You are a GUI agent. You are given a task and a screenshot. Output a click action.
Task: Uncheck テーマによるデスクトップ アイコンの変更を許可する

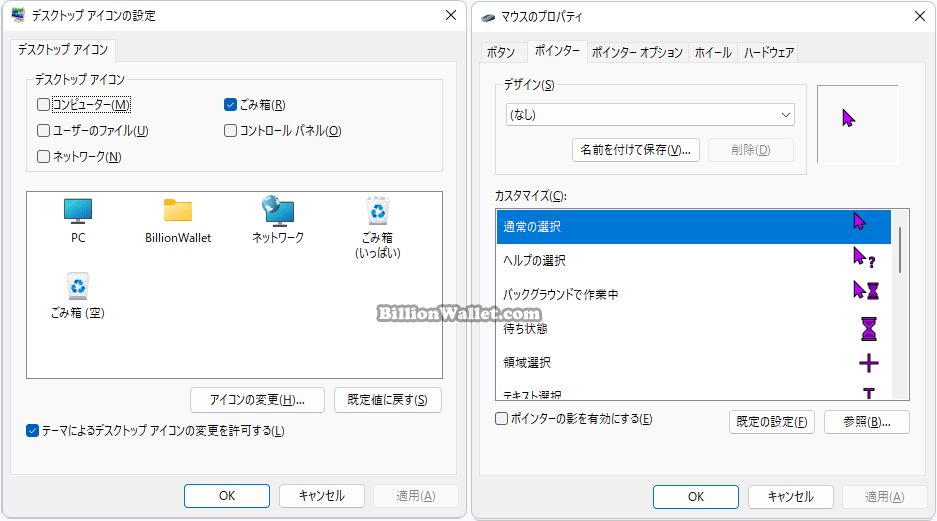(32, 431)
